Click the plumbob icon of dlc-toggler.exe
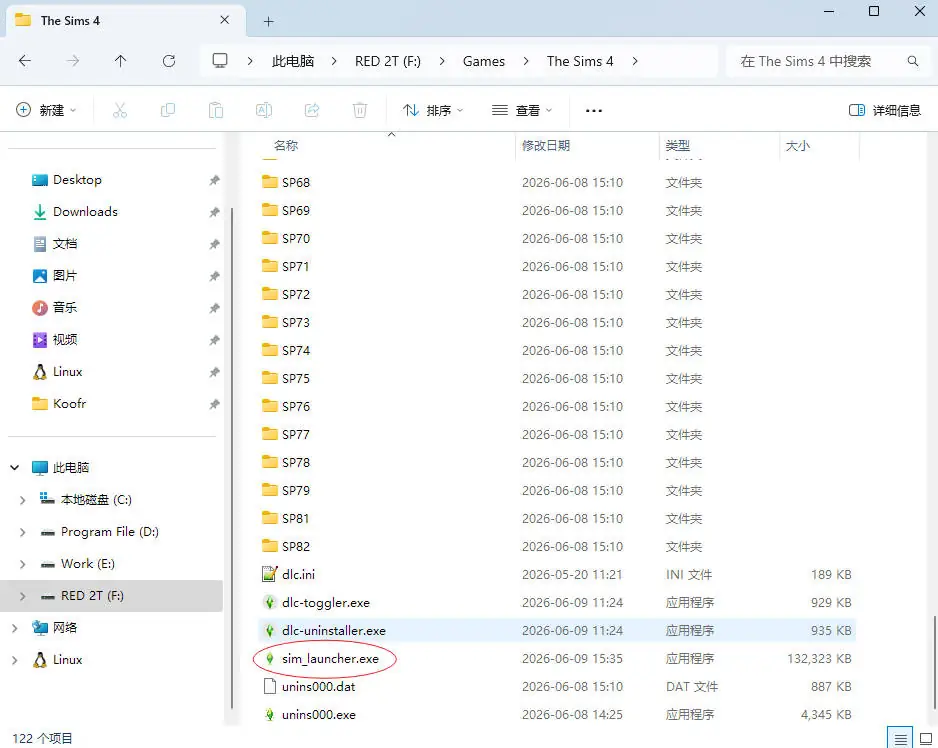This screenshot has height=748, width=938. click(270, 603)
